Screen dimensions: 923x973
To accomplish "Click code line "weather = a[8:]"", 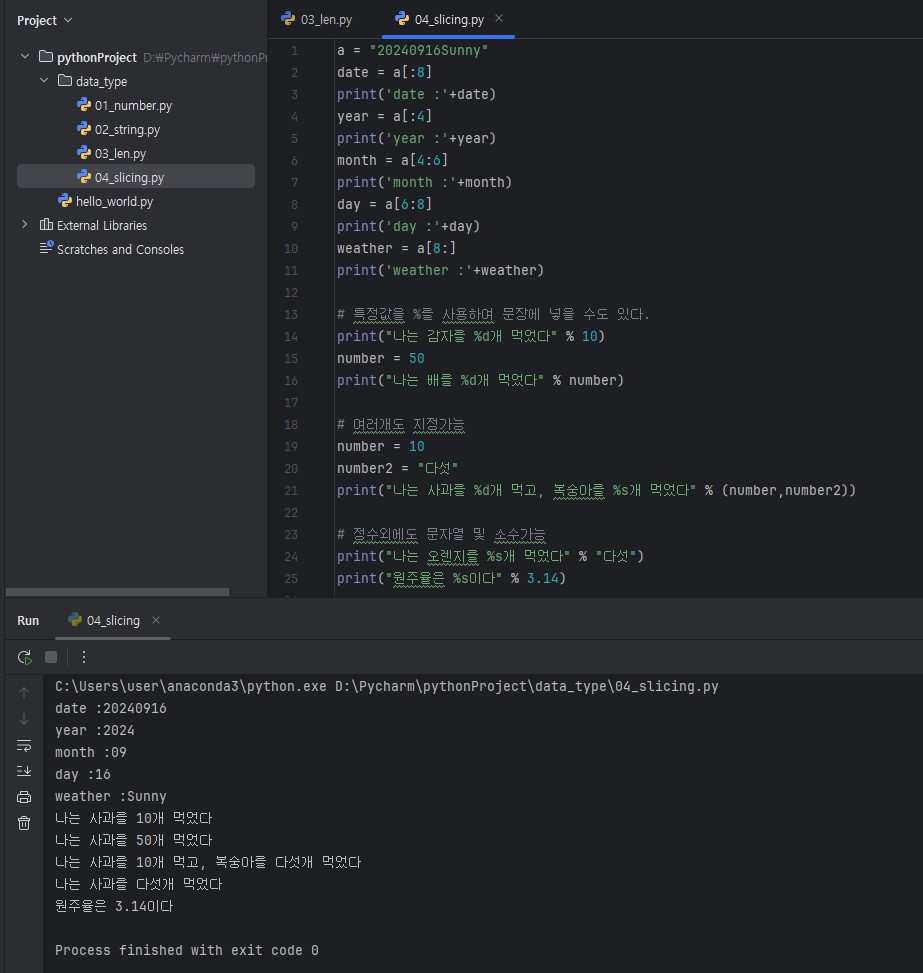I will (x=397, y=248).
